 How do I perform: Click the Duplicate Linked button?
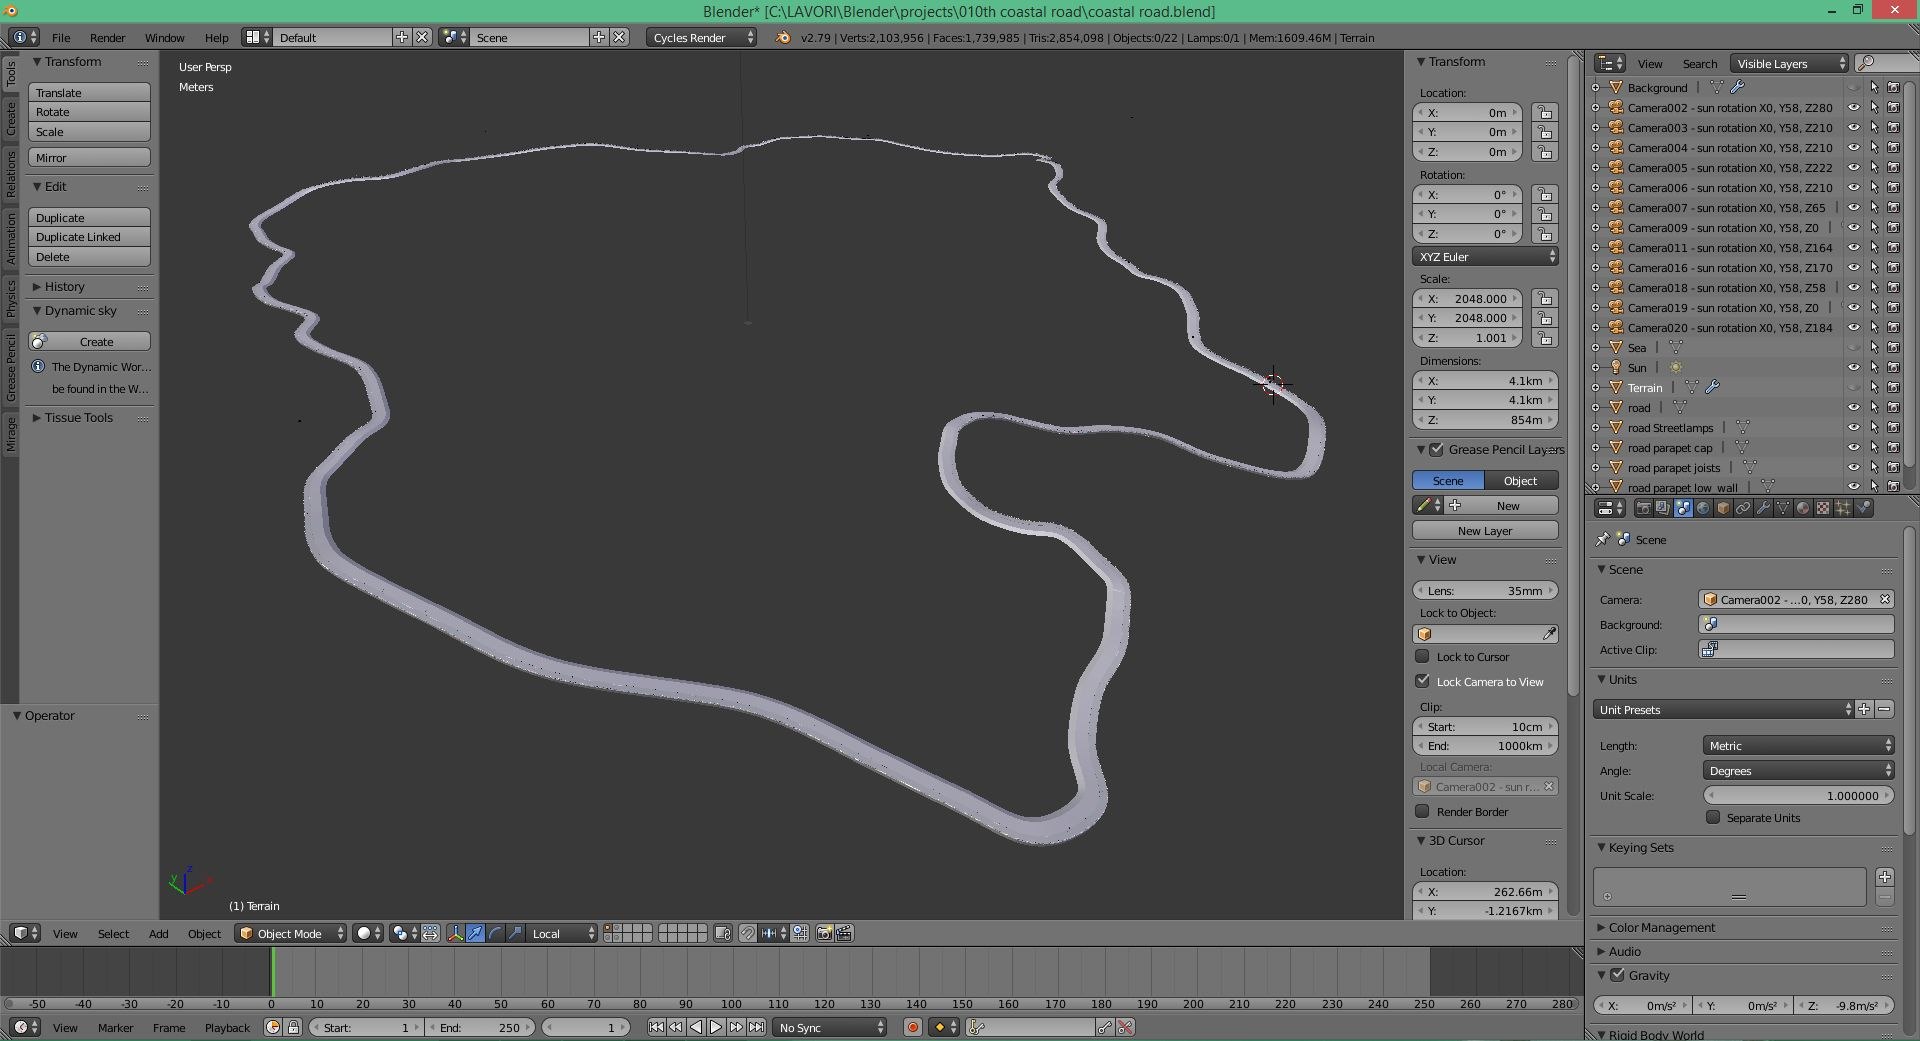coord(89,237)
